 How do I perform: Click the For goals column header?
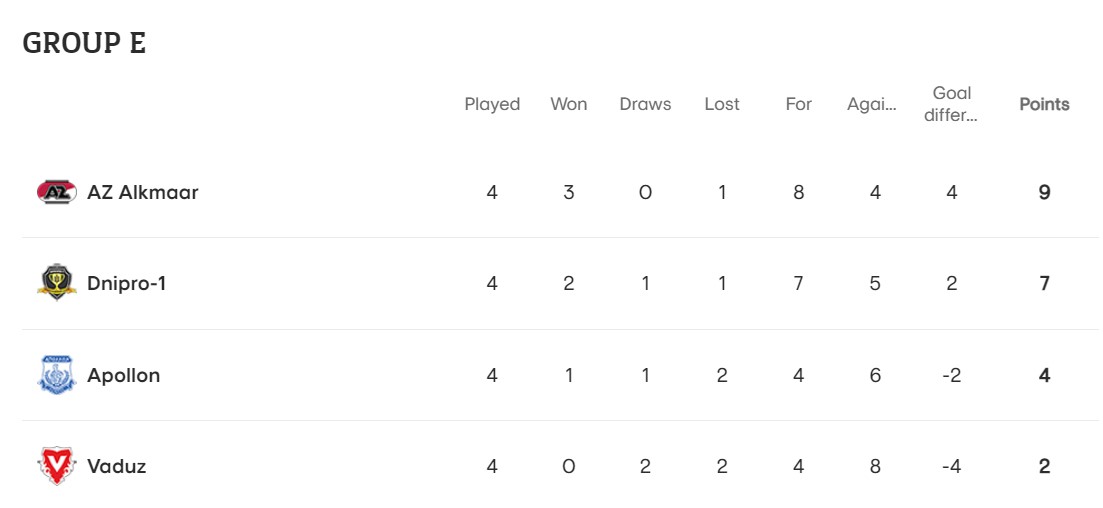[x=798, y=104]
